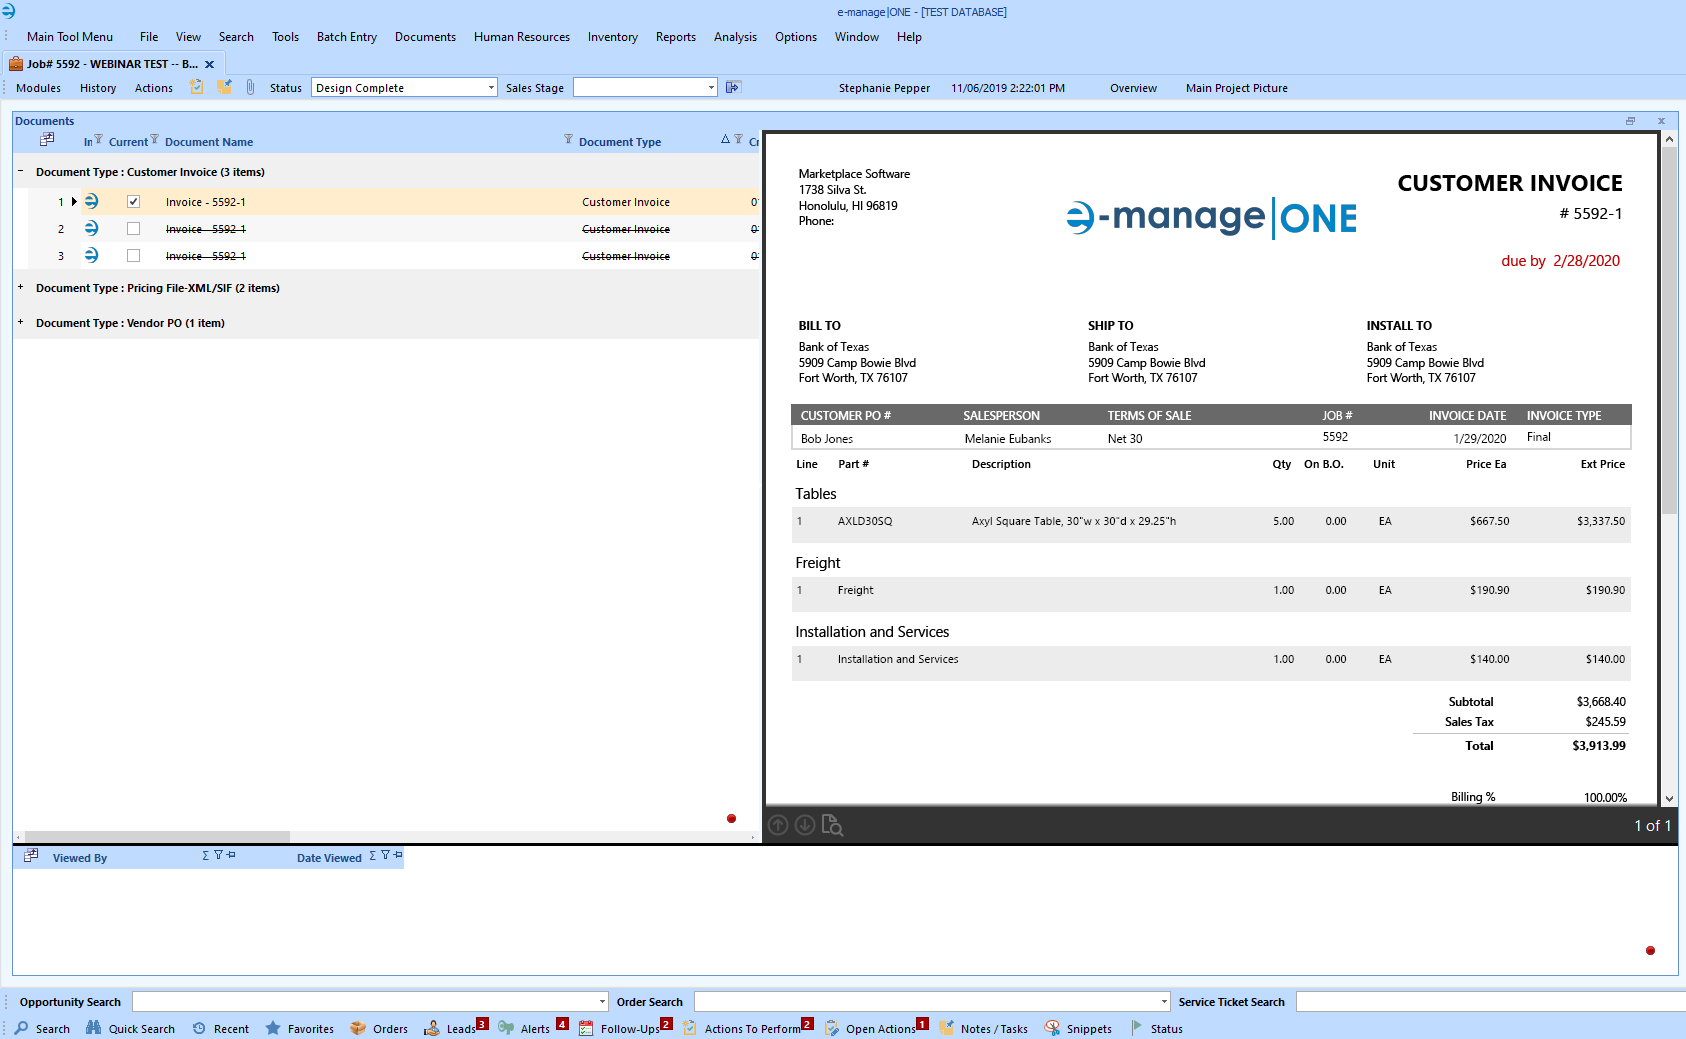Close the Job# 5592 tab
Viewport: 1686px width, 1039px height.
click(209, 64)
